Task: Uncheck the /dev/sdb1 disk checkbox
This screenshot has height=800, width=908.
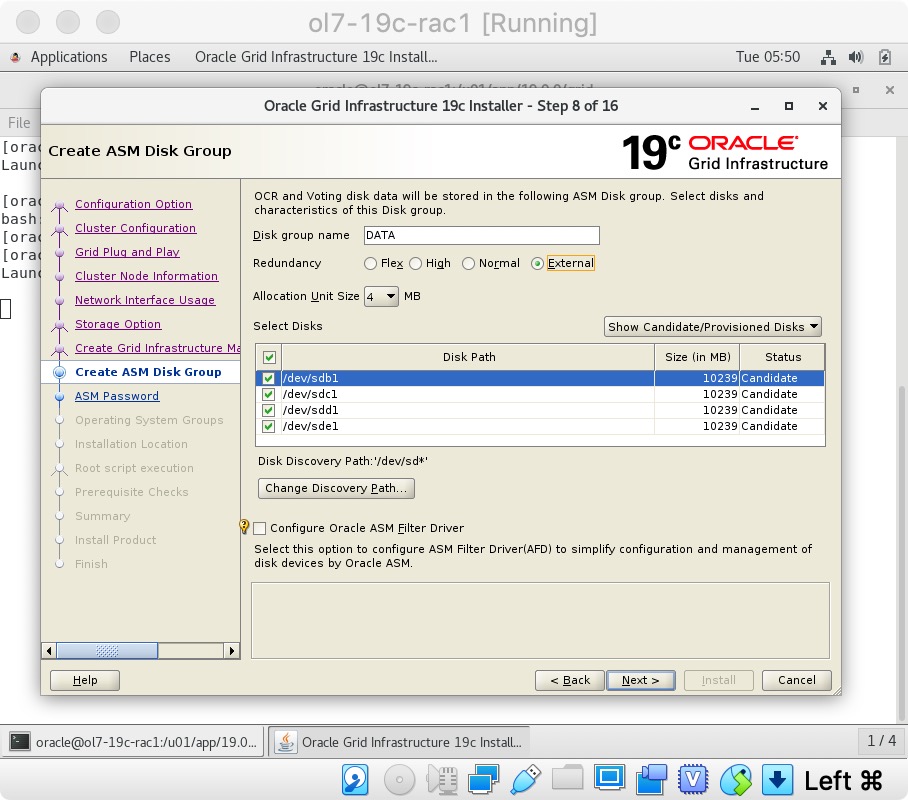Action: (x=268, y=378)
